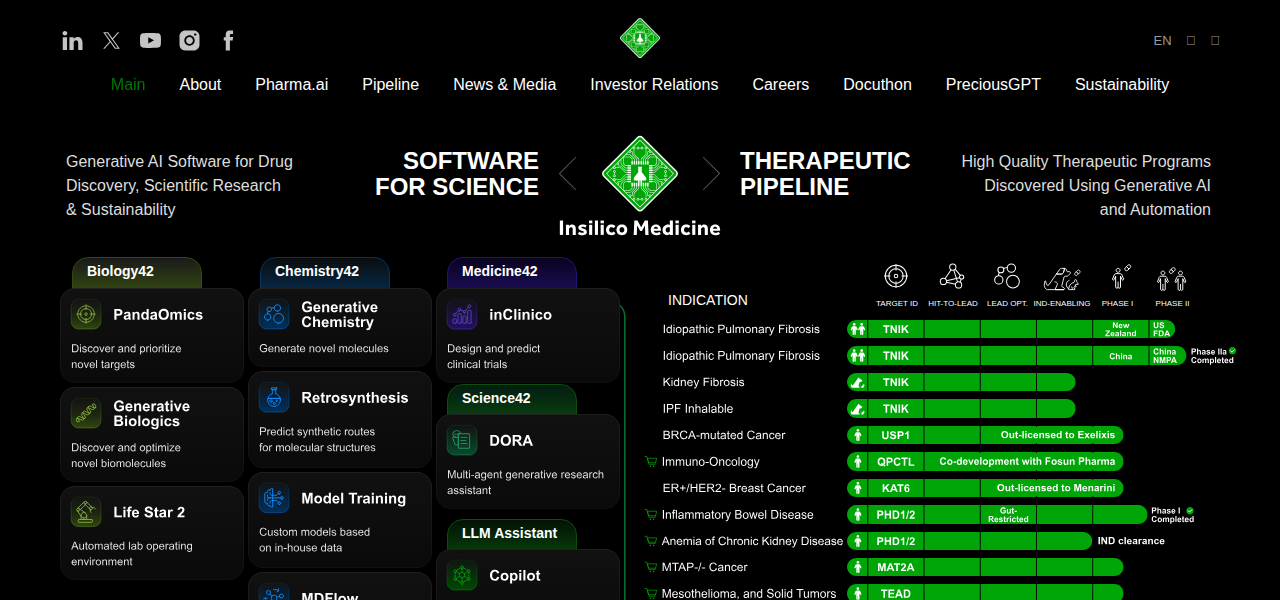This screenshot has height=600, width=1280.
Task: Open the Pipeline menu item
Action: [390, 85]
